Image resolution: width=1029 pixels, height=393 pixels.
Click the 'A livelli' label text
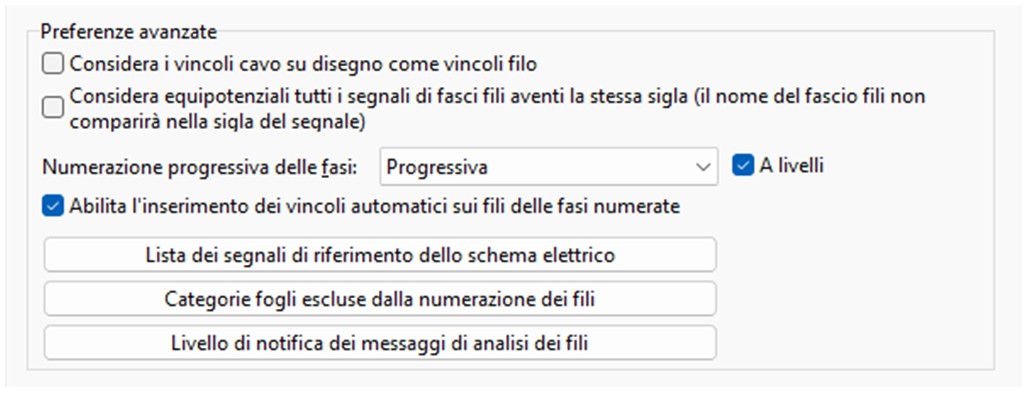(x=791, y=166)
